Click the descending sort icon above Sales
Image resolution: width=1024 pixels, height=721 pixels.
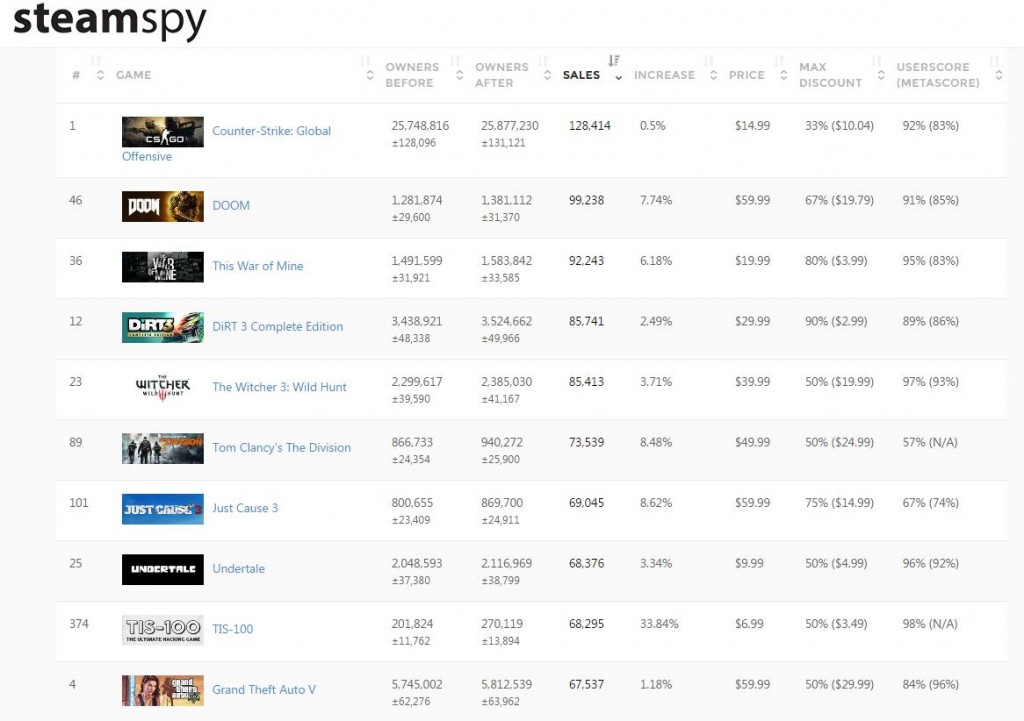pyautogui.click(x=614, y=61)
